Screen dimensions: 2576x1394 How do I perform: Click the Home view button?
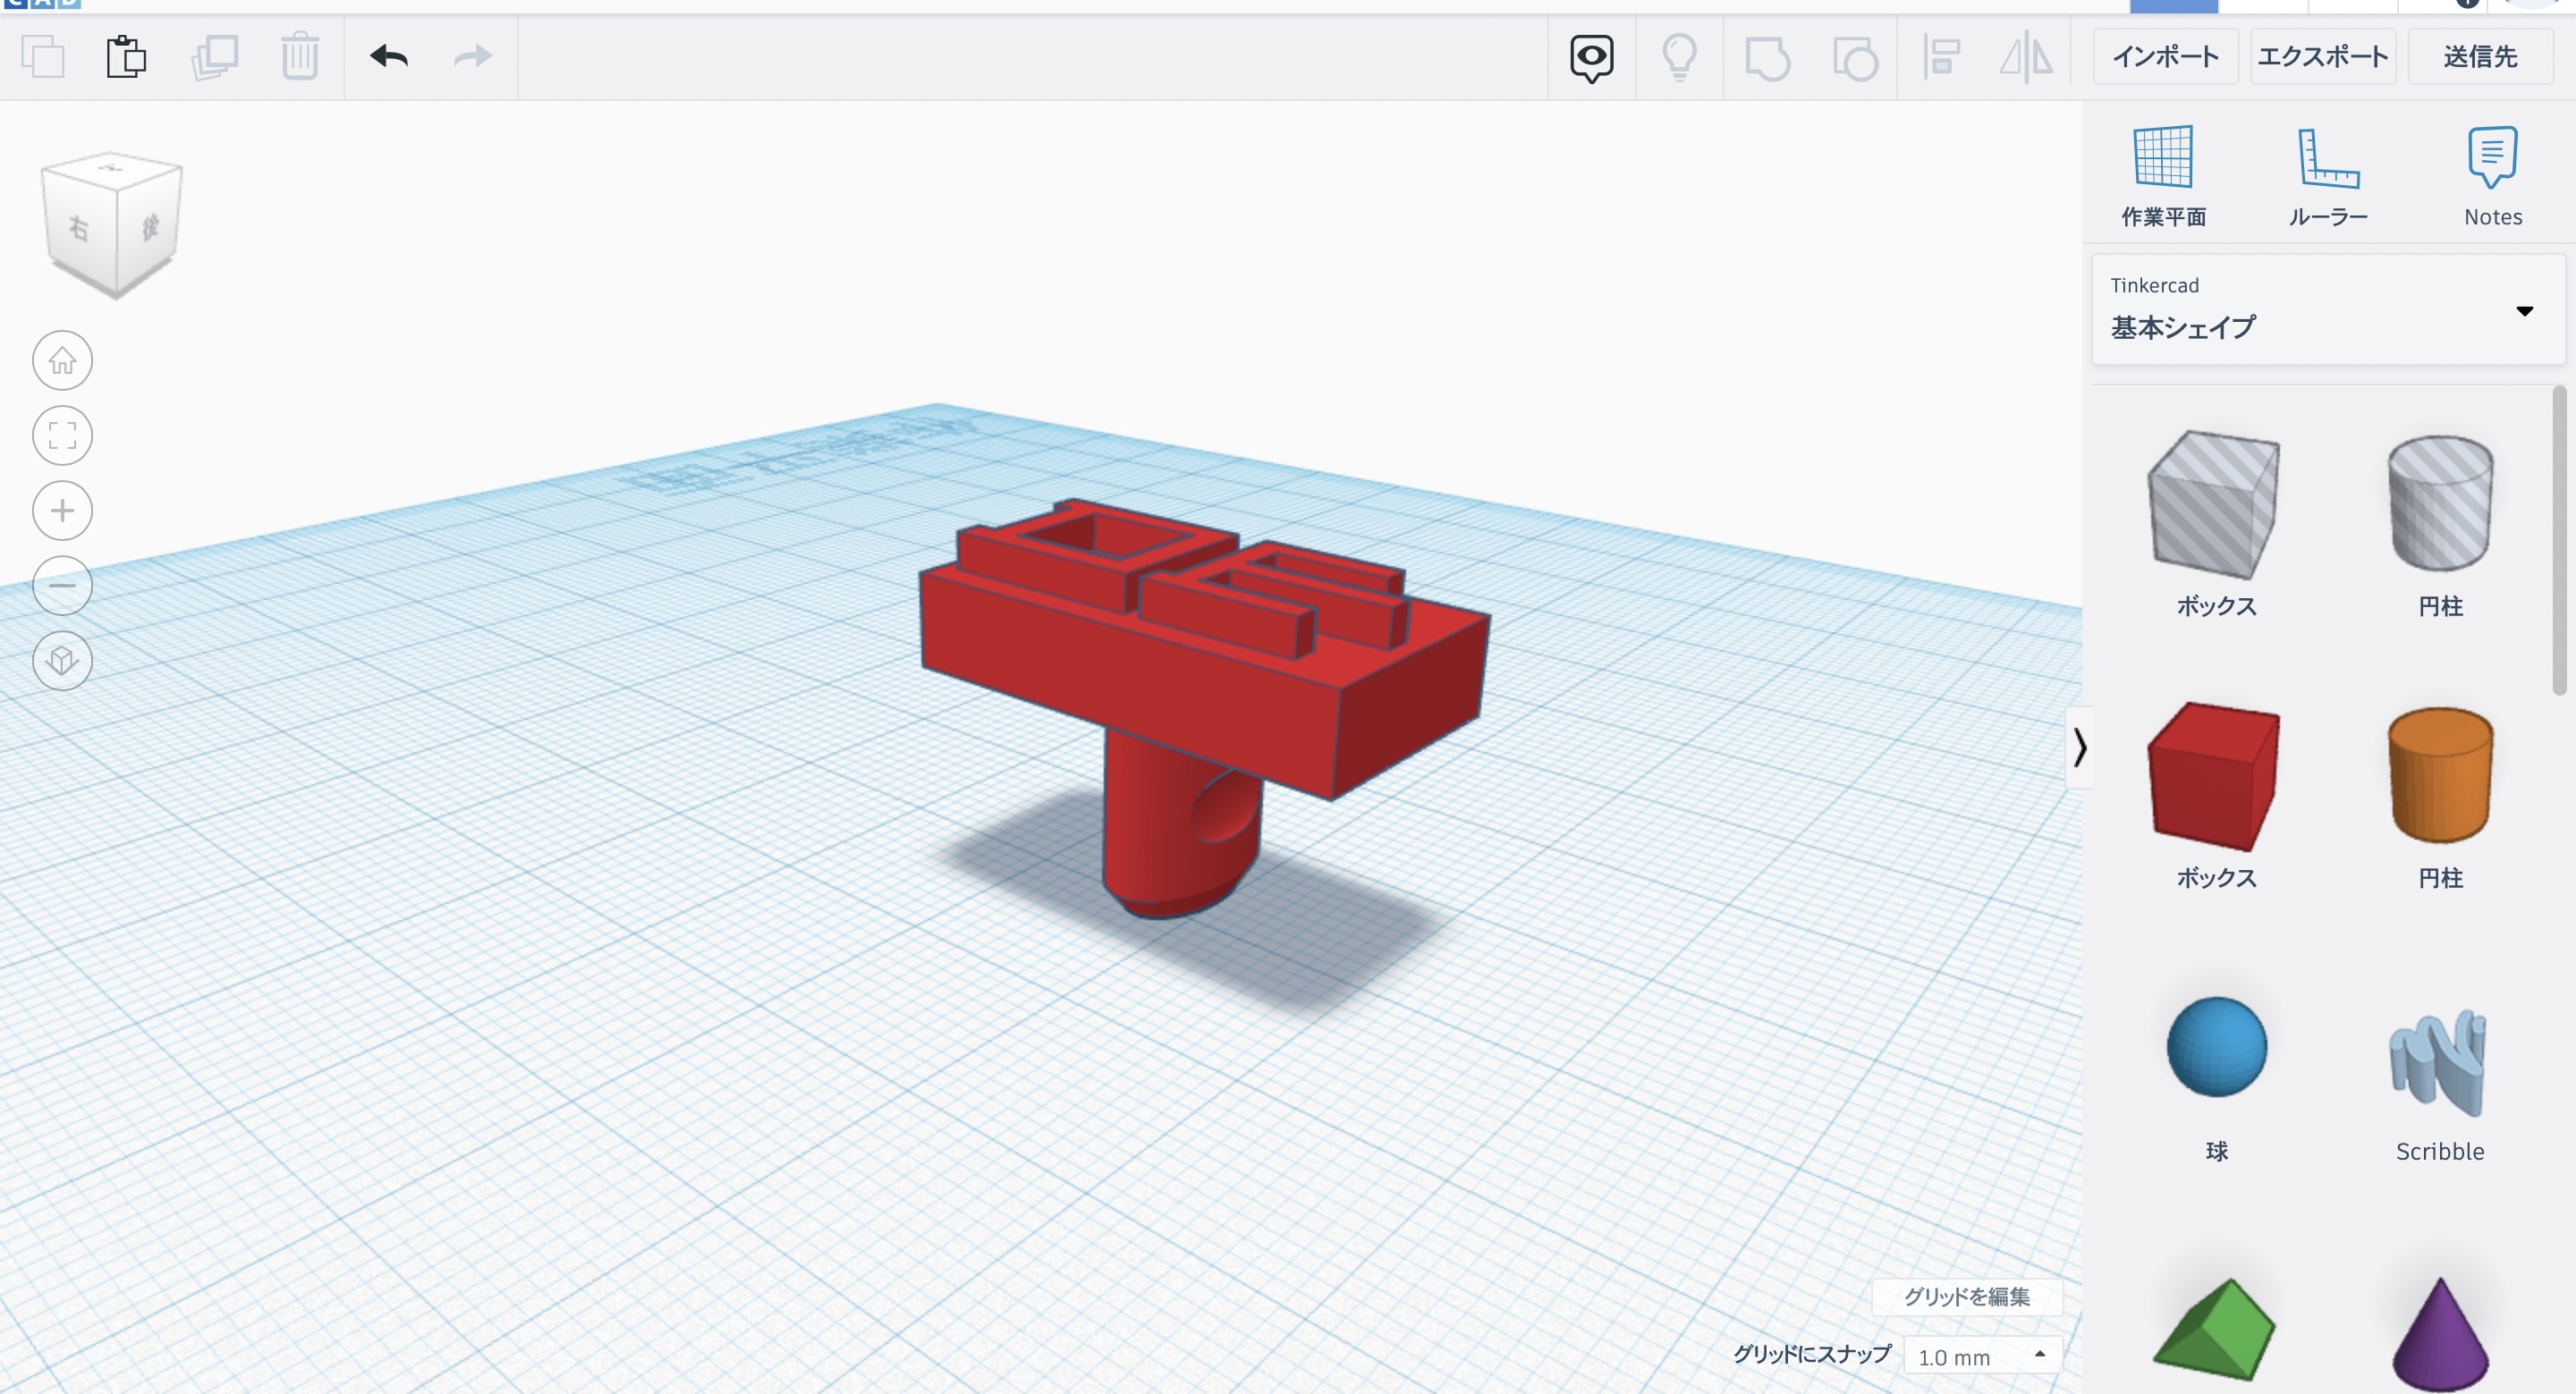pyautogui.click(x=62, y=360)
